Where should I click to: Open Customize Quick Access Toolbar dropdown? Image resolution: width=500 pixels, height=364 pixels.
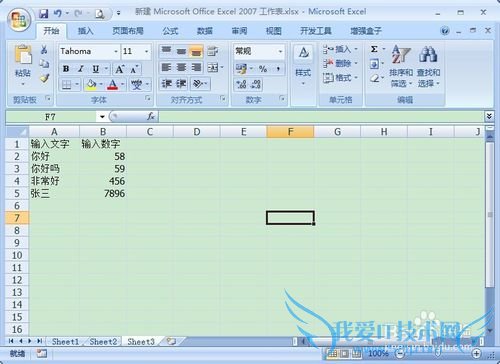[118, 13]
